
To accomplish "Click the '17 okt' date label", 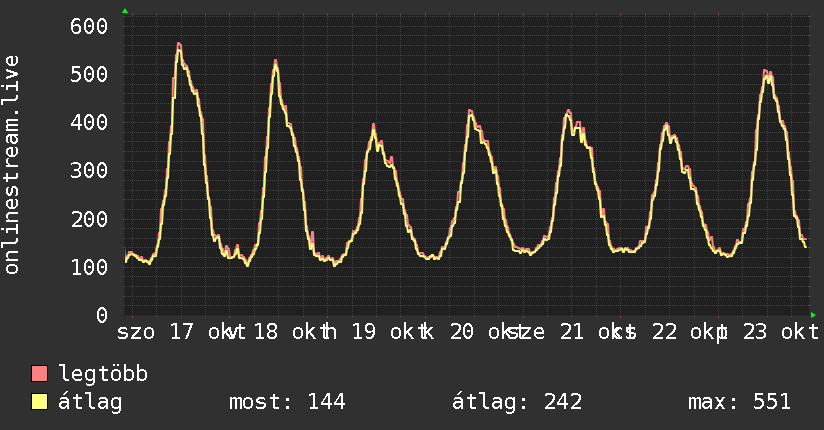I will [202, 332].
